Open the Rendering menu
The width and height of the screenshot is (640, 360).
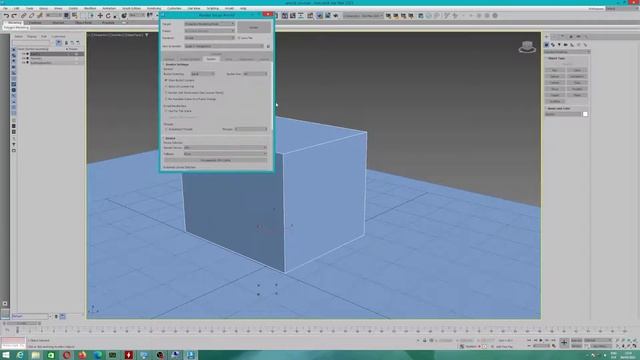154,8
